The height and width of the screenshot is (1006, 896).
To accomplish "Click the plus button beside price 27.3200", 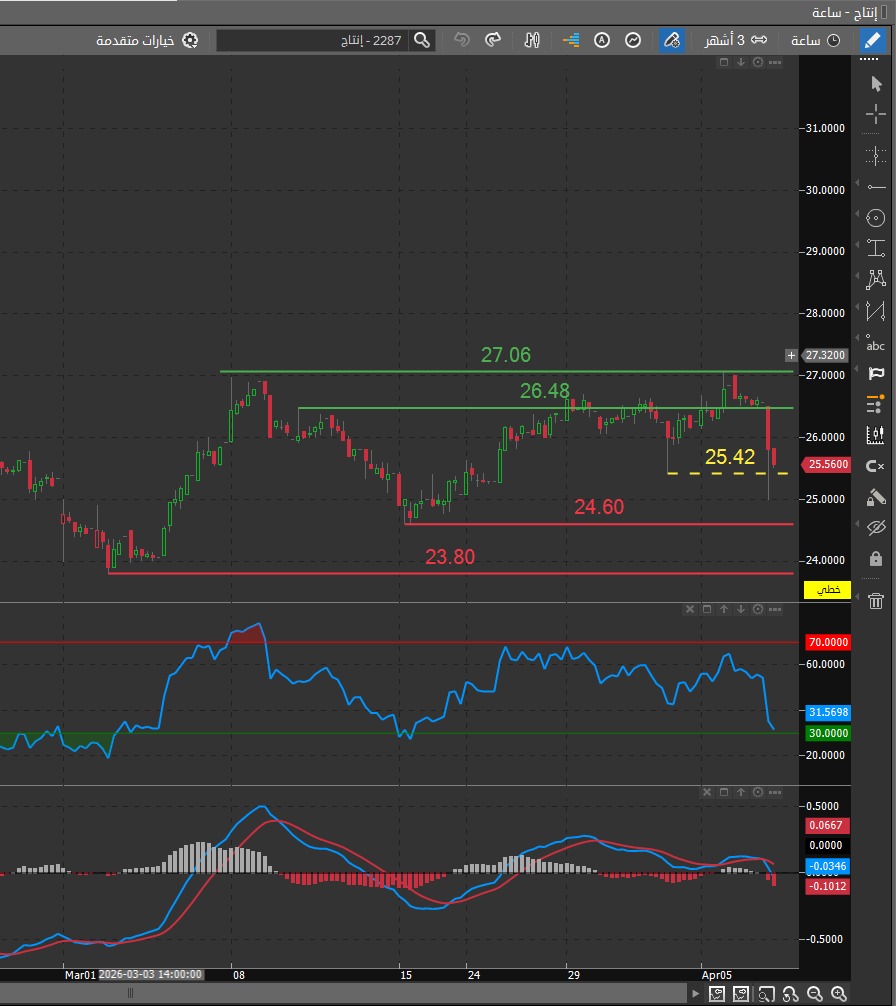I will 789,355.
